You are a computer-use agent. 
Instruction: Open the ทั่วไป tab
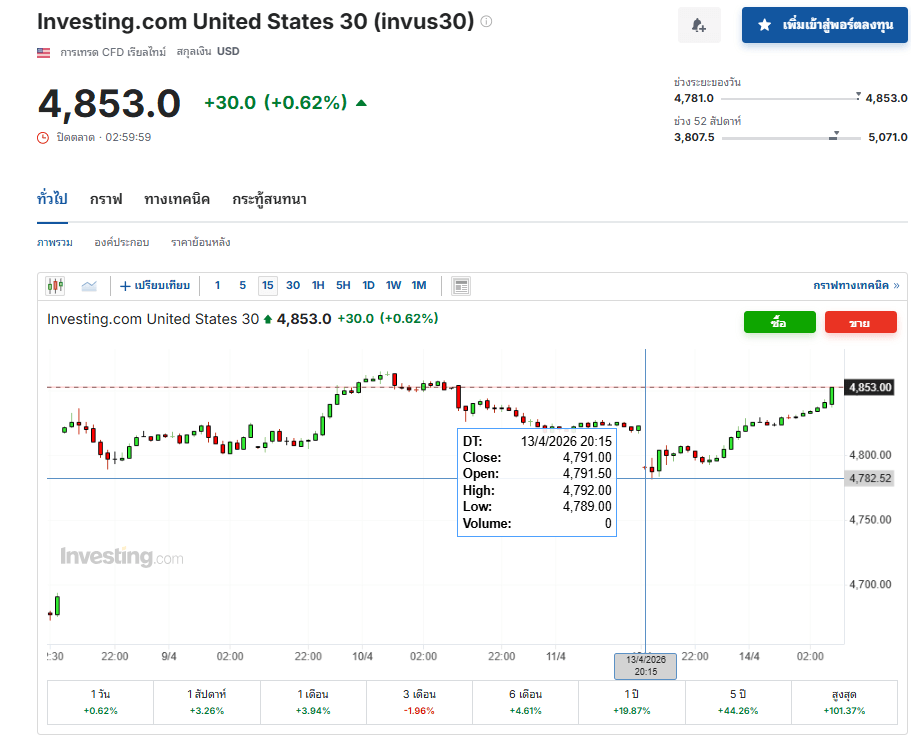coord(52,199)
